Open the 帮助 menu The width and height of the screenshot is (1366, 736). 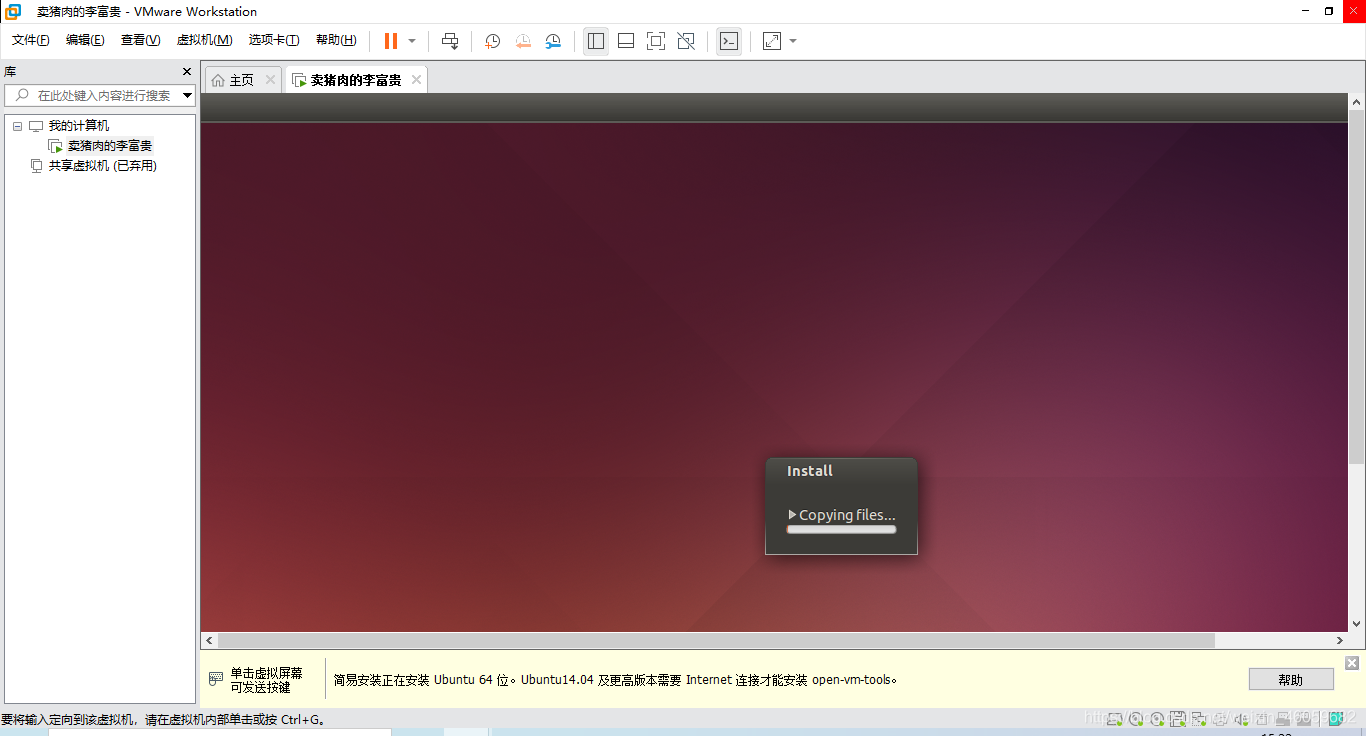(336, 40)
